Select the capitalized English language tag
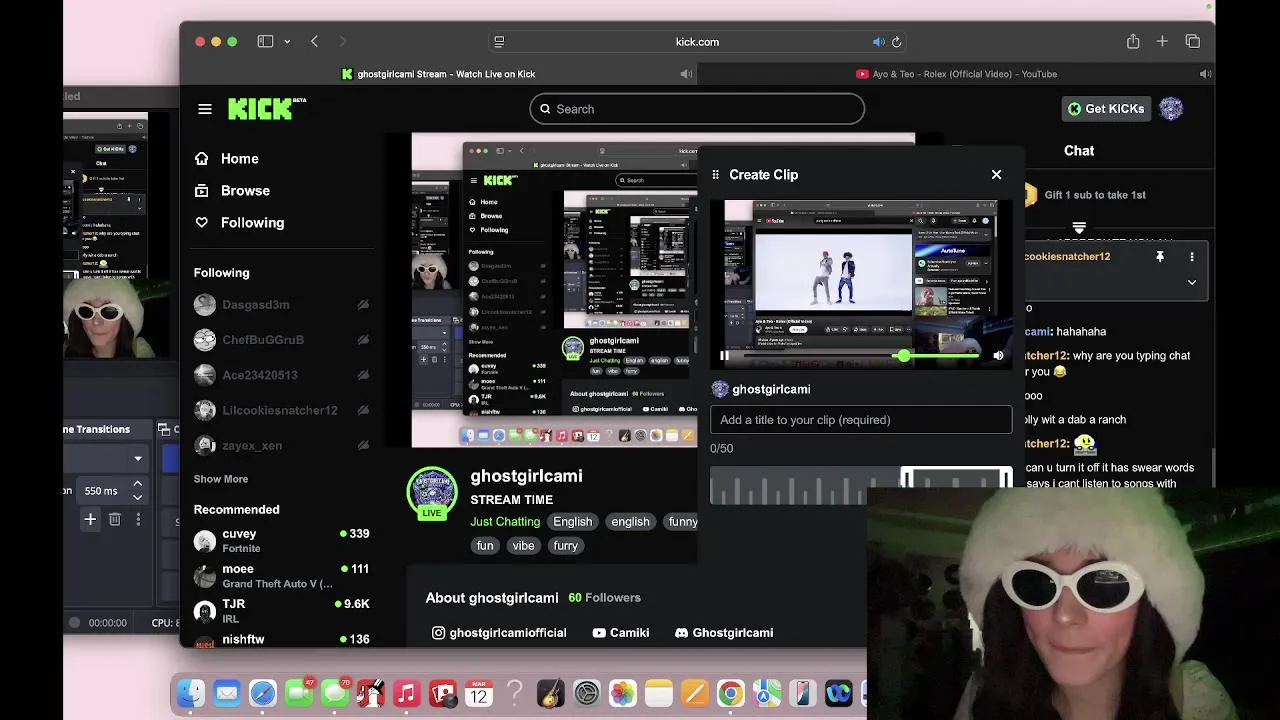Screen dimensions: 1280x720 point(573,521)
